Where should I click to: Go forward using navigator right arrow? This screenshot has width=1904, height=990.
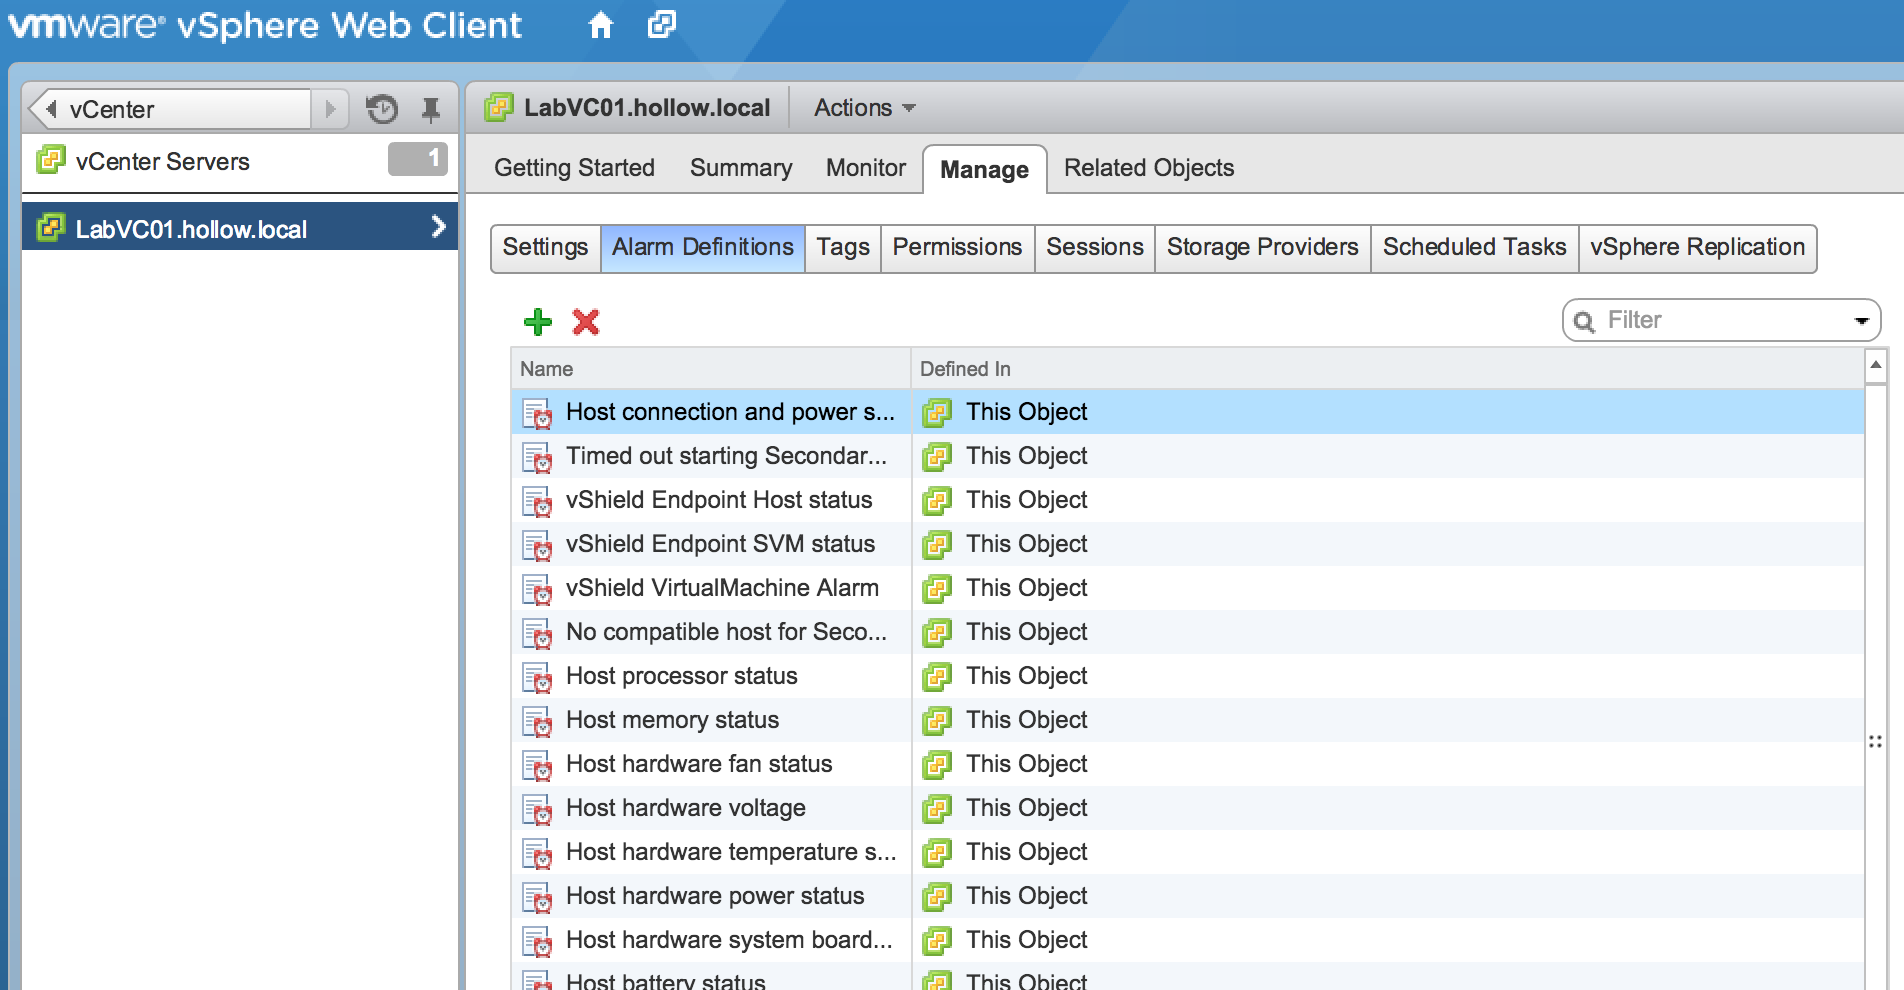click(x=330, y=109)
